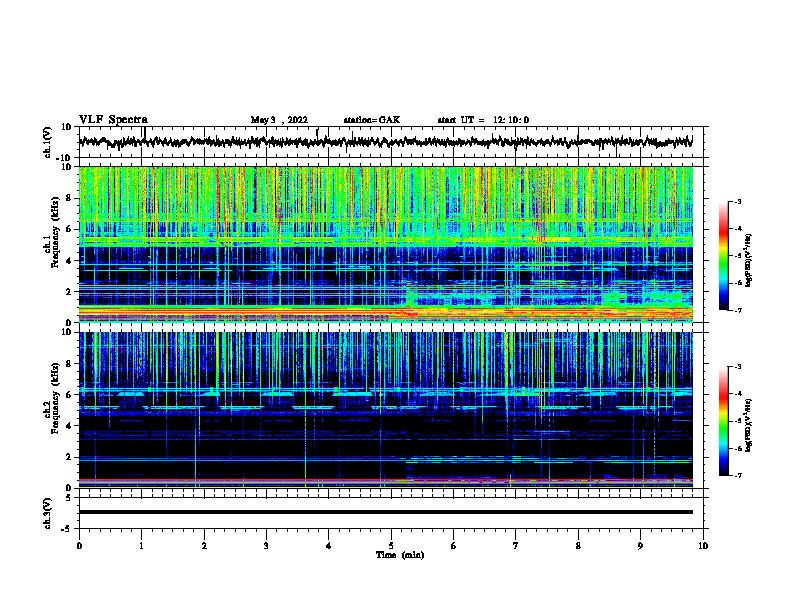Click the ch.1 color bar 'log(PSD)' label

coord(748,260)
